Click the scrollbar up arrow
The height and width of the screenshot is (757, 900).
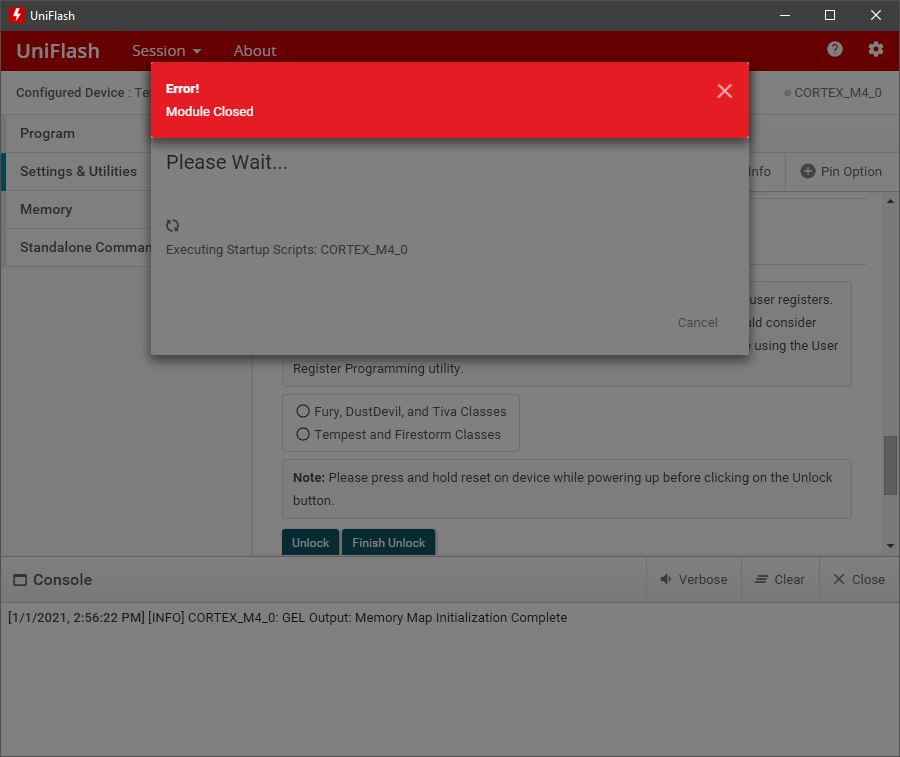pyautogui.click(x=890, y=201)
